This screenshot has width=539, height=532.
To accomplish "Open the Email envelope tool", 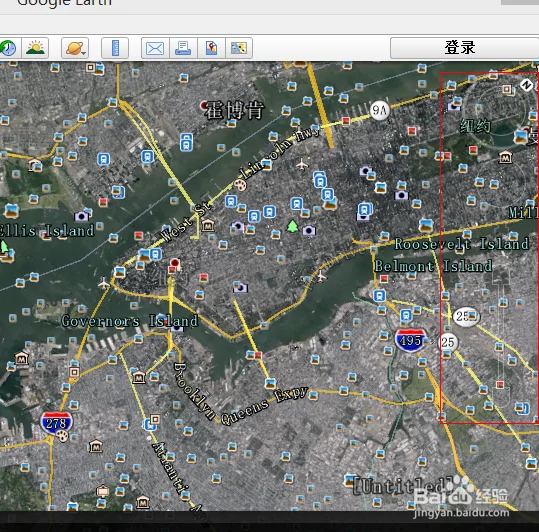I will pyautogui.click(x=155, y=48).
